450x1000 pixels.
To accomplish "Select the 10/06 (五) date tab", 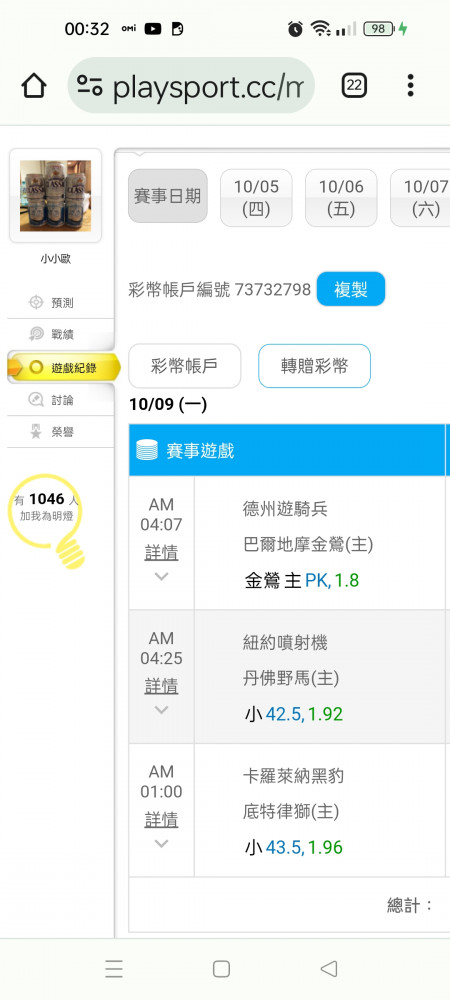I will 341,198.
